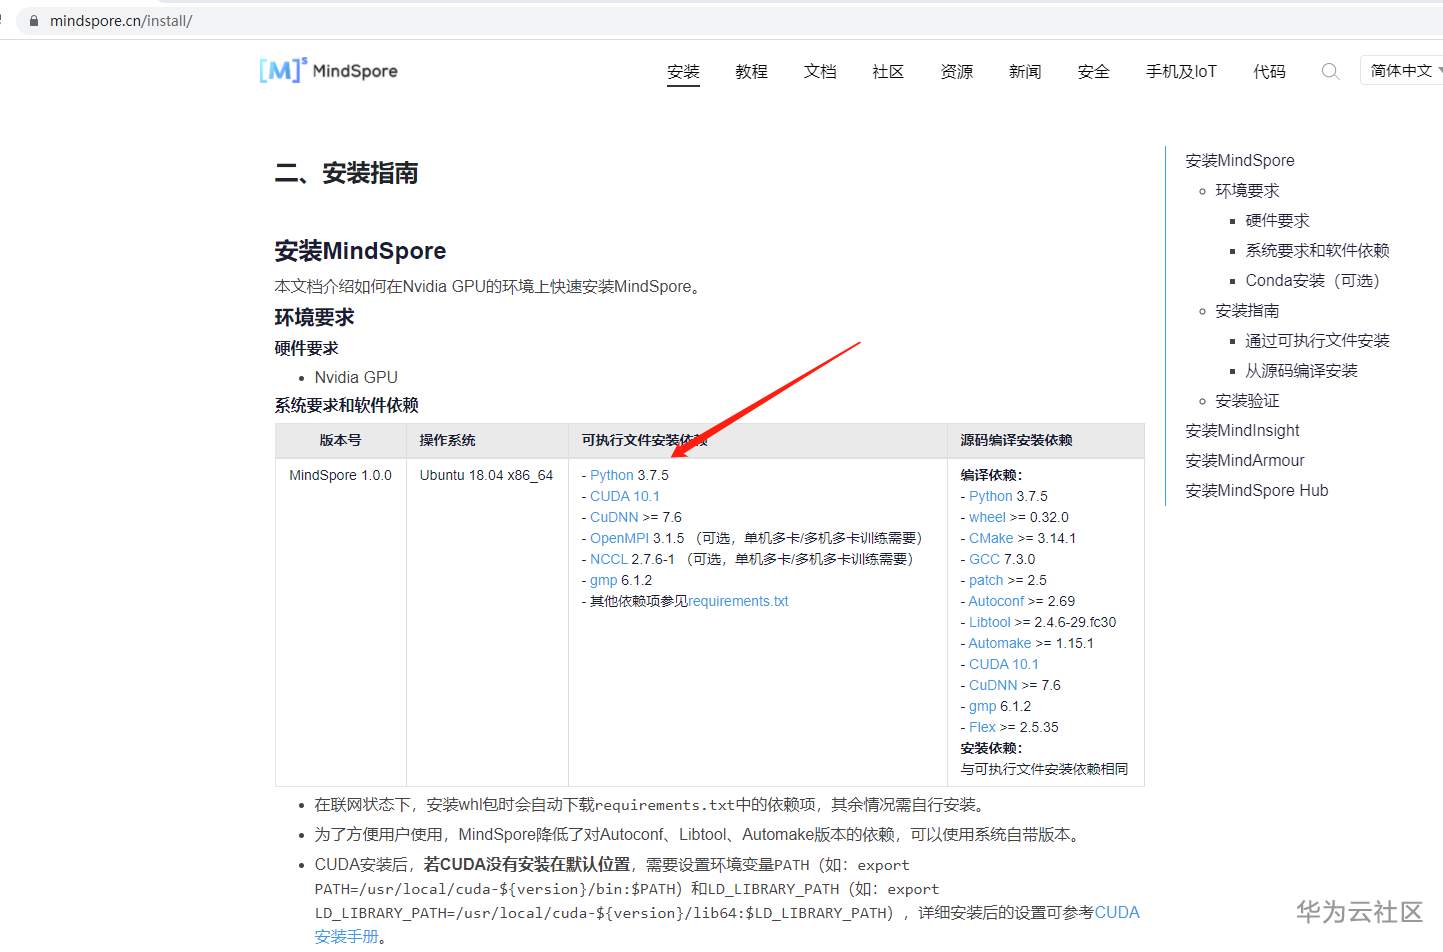The image size is (1443, 952).
Task: Go to 手机及IoT in the navigation
Action: (x=1181, y=72)
